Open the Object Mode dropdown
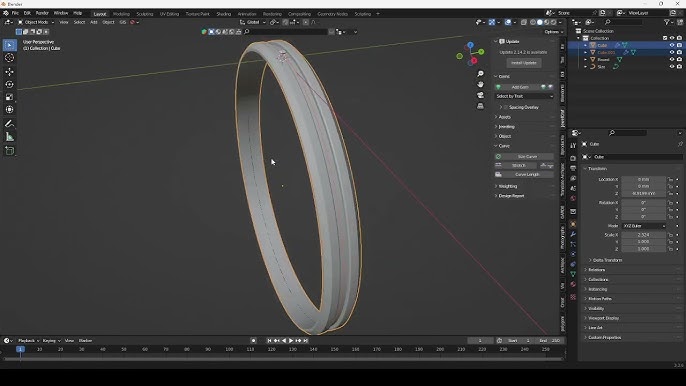Screen dimensions: 686x386 tap(36, 22)
